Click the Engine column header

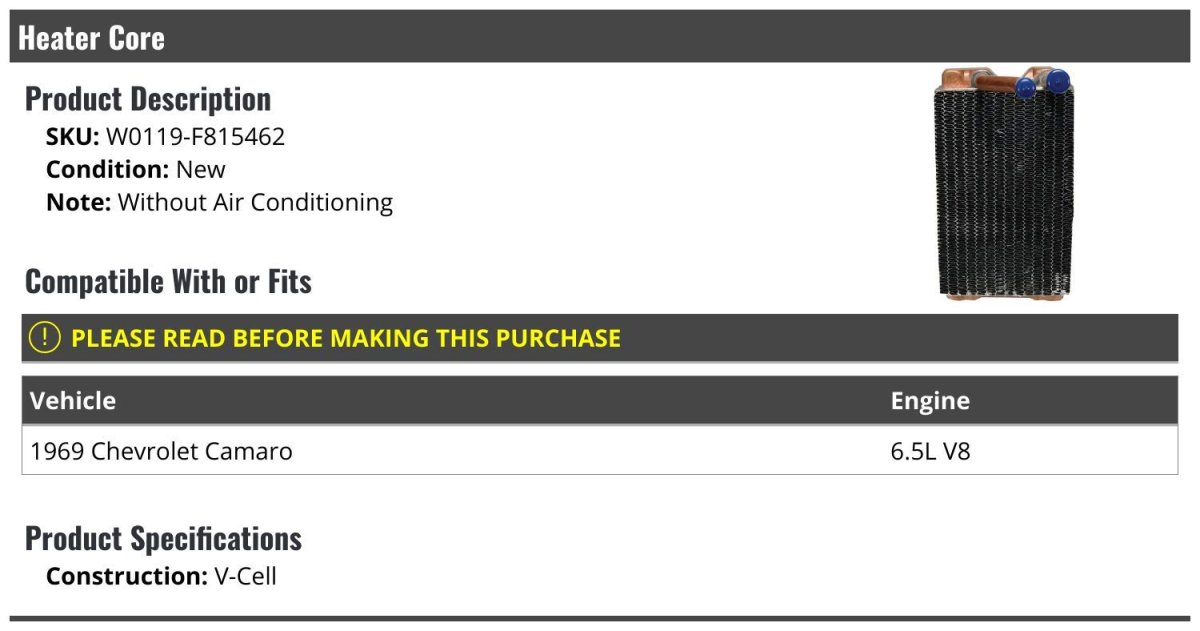pyautogui.click(x=930, y=401)
